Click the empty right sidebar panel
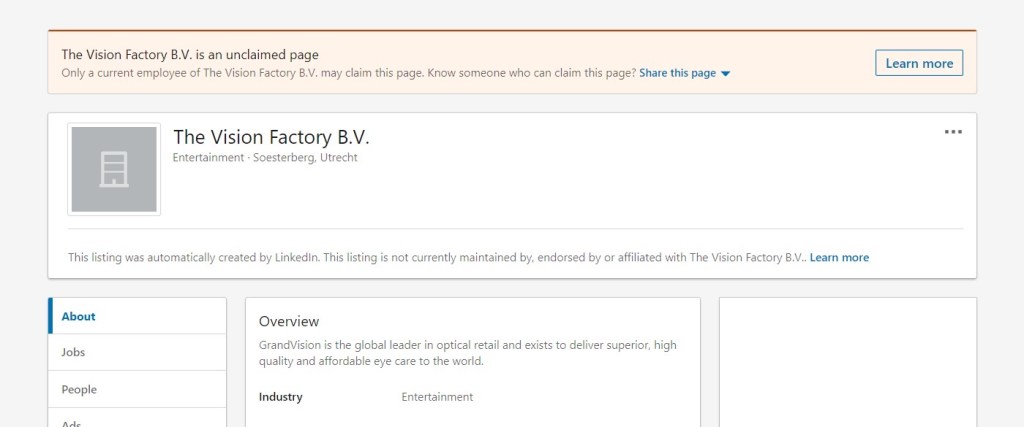The width and height of the screenshot is (1024, 427). pyautogui.click(x=847, y=360)
